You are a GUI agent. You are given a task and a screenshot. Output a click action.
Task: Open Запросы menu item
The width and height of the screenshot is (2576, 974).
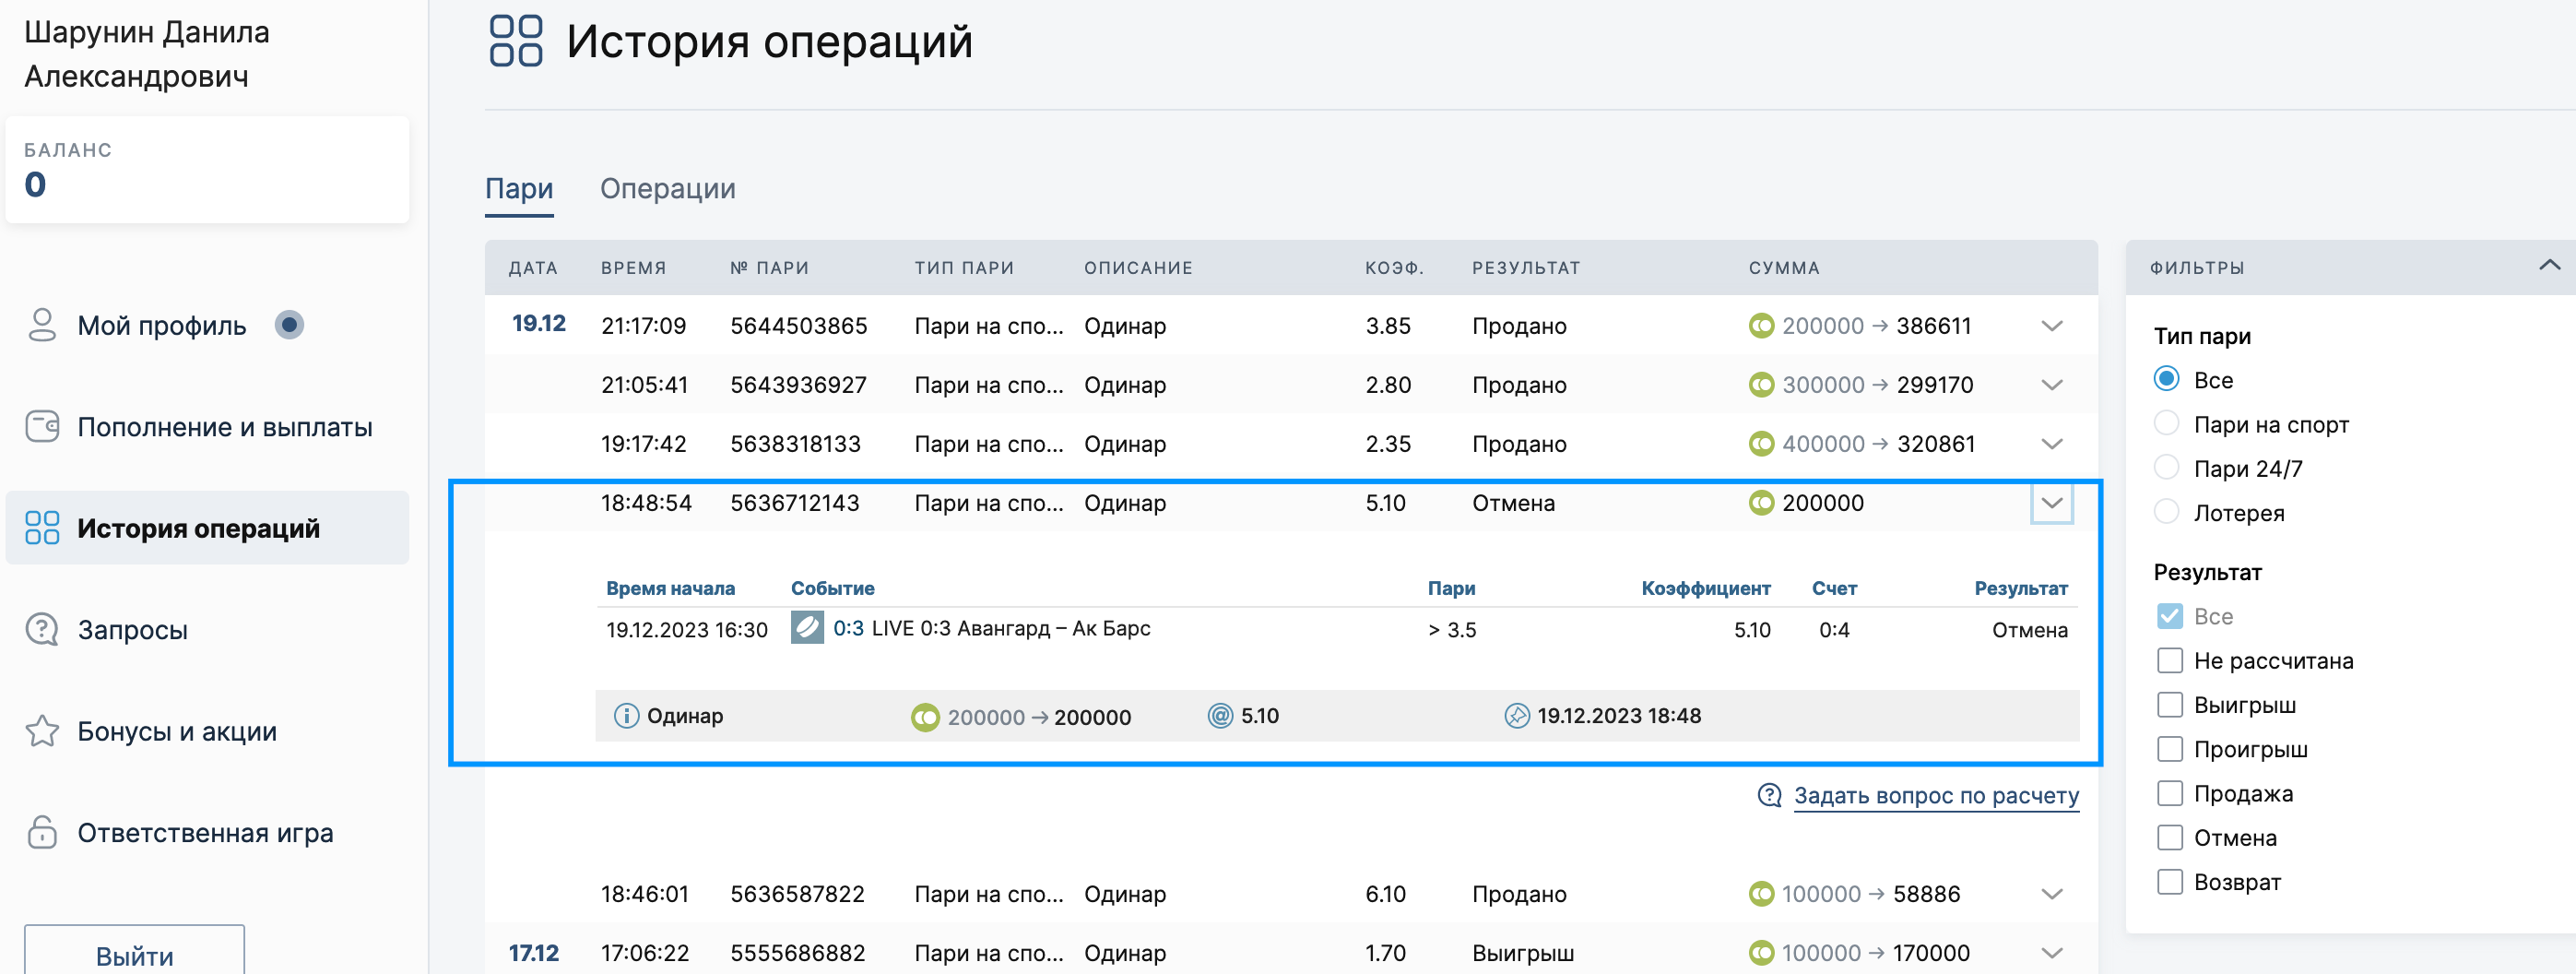coord(133,630)
